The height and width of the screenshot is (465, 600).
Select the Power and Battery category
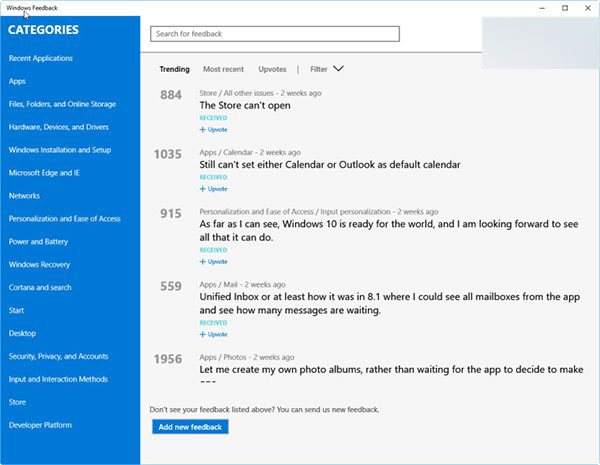click(38, 242)
